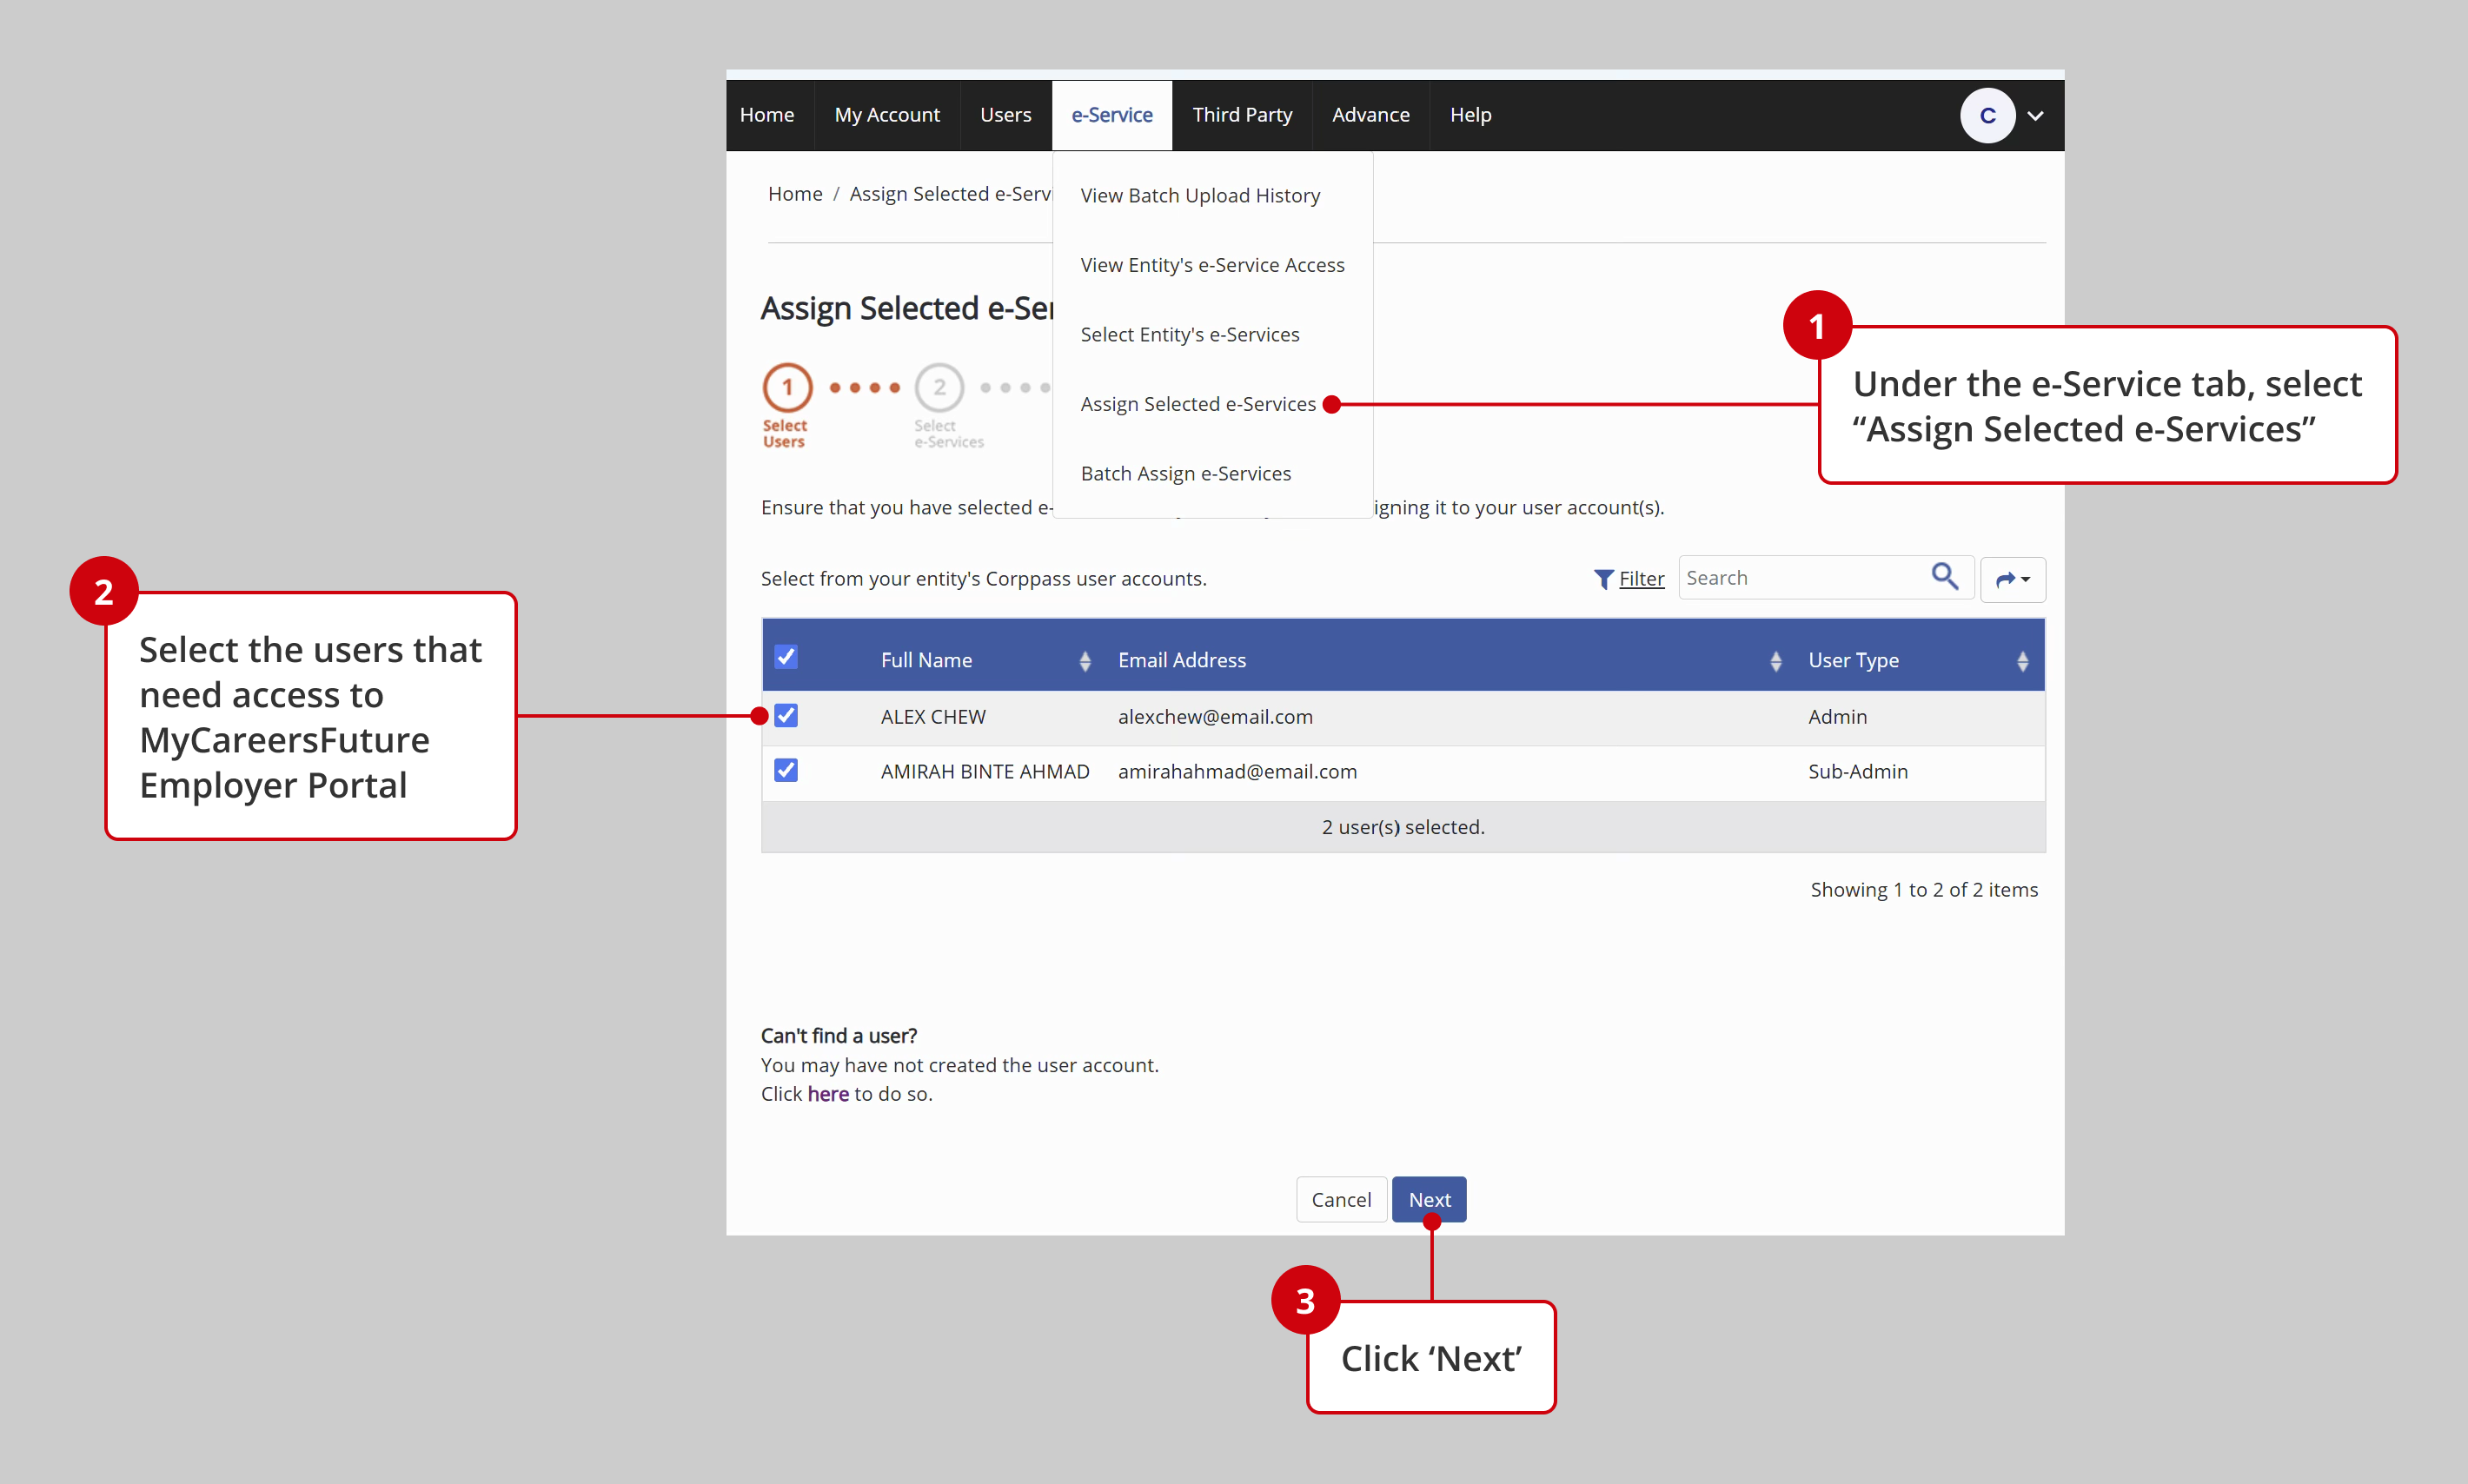Viewport: 2468px width, 1484px height.
Task: Select View Entity's e-Service Access
Action: click(1212, 265)
